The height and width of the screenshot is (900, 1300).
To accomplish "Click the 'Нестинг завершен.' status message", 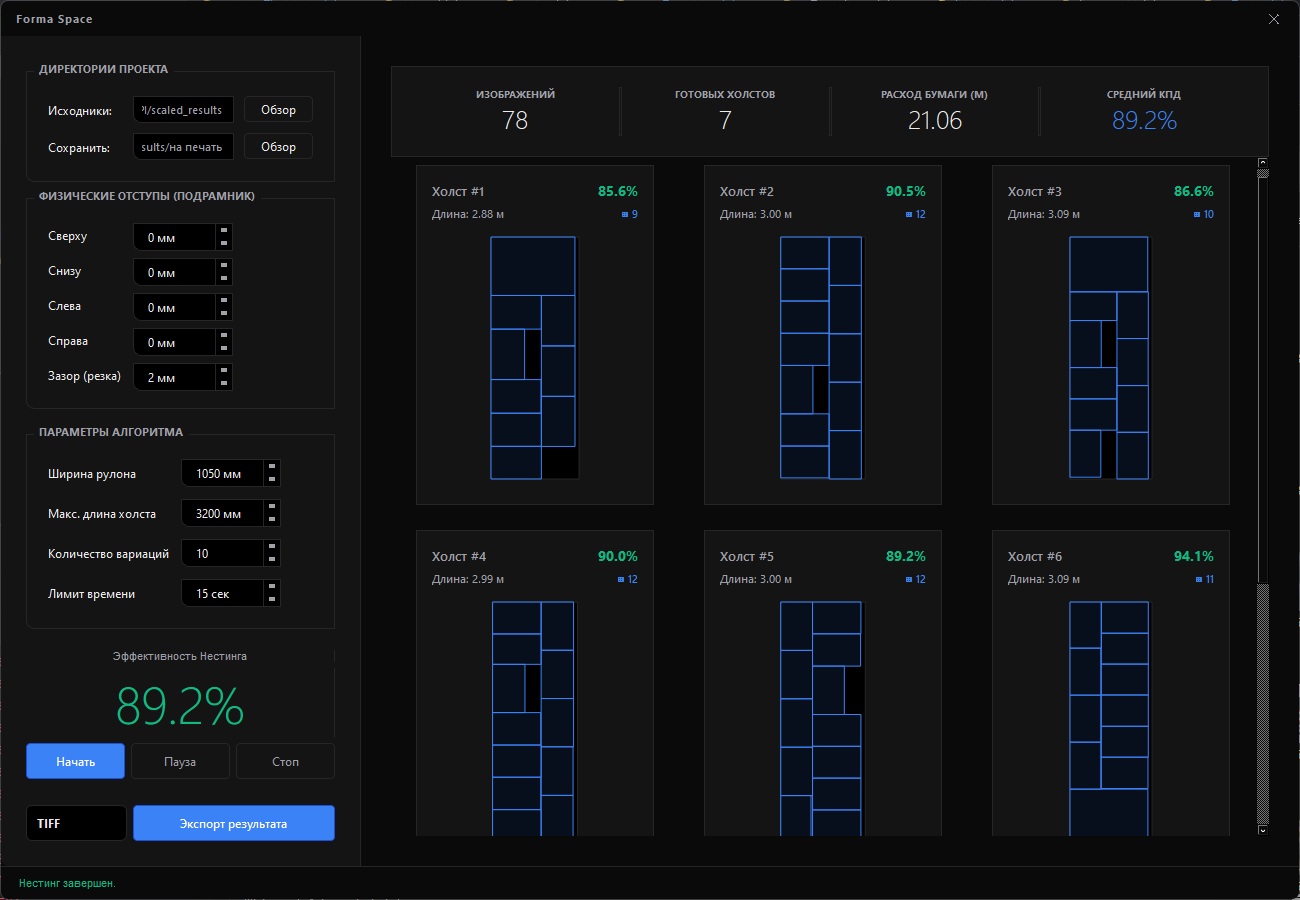I will pyautogui.click(x=67, y=884).
